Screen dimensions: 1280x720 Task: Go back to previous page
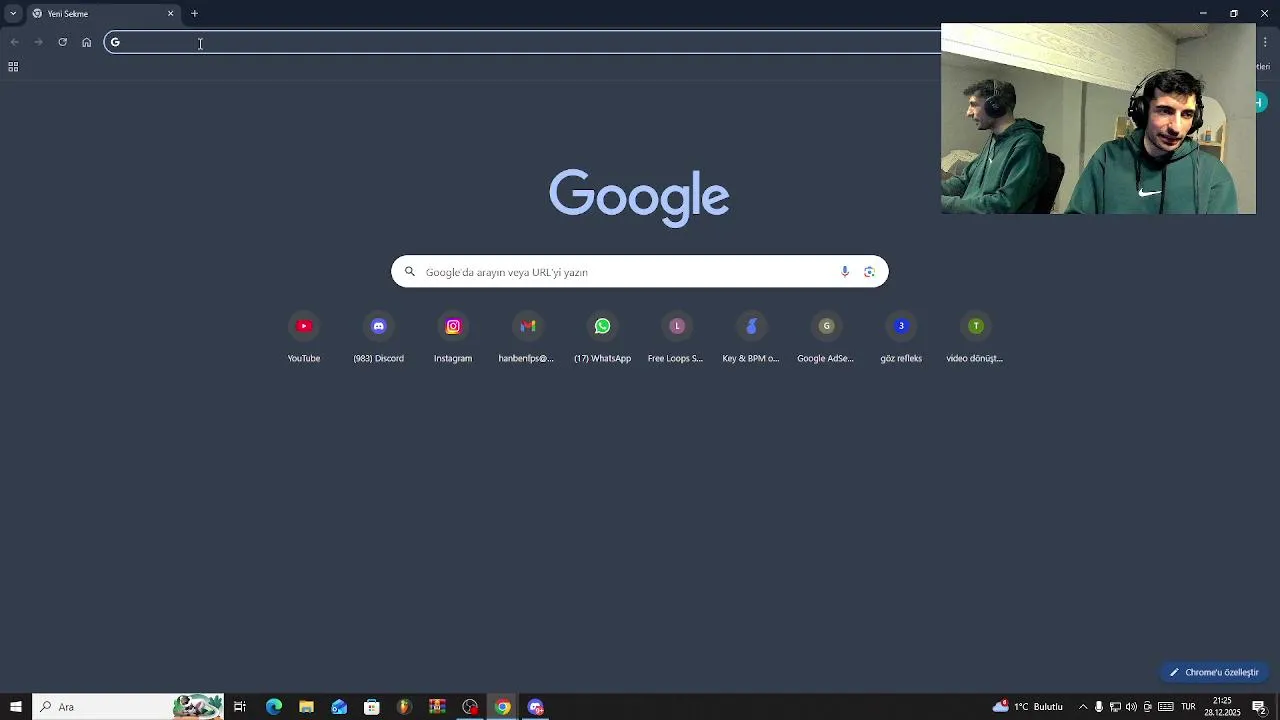[x=14, y=42]
